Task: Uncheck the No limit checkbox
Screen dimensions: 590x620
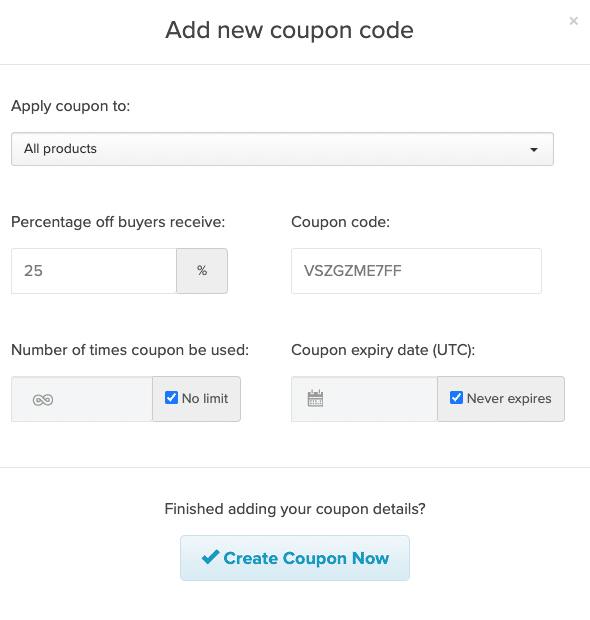Action: coord(171,397)
